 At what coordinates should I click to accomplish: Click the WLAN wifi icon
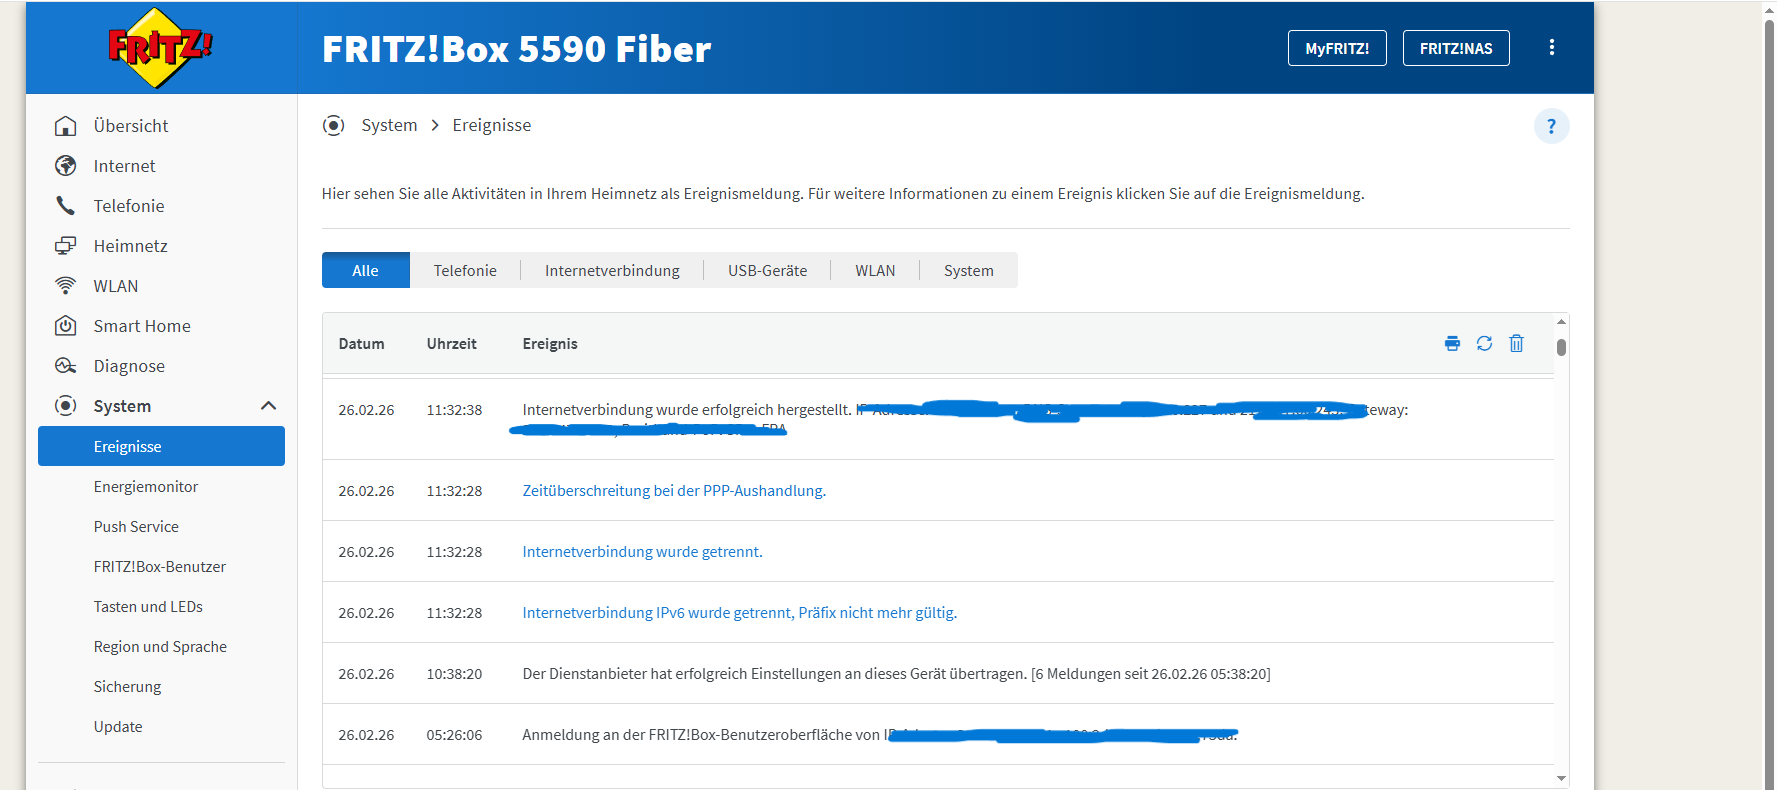click(66, 286)
